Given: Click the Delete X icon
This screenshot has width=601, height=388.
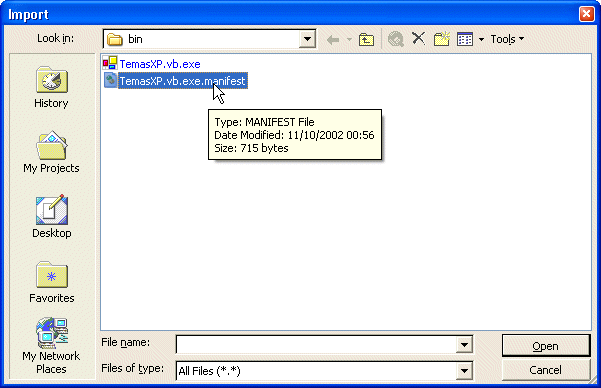Looking at the screenshot, I should pos(419,39).
